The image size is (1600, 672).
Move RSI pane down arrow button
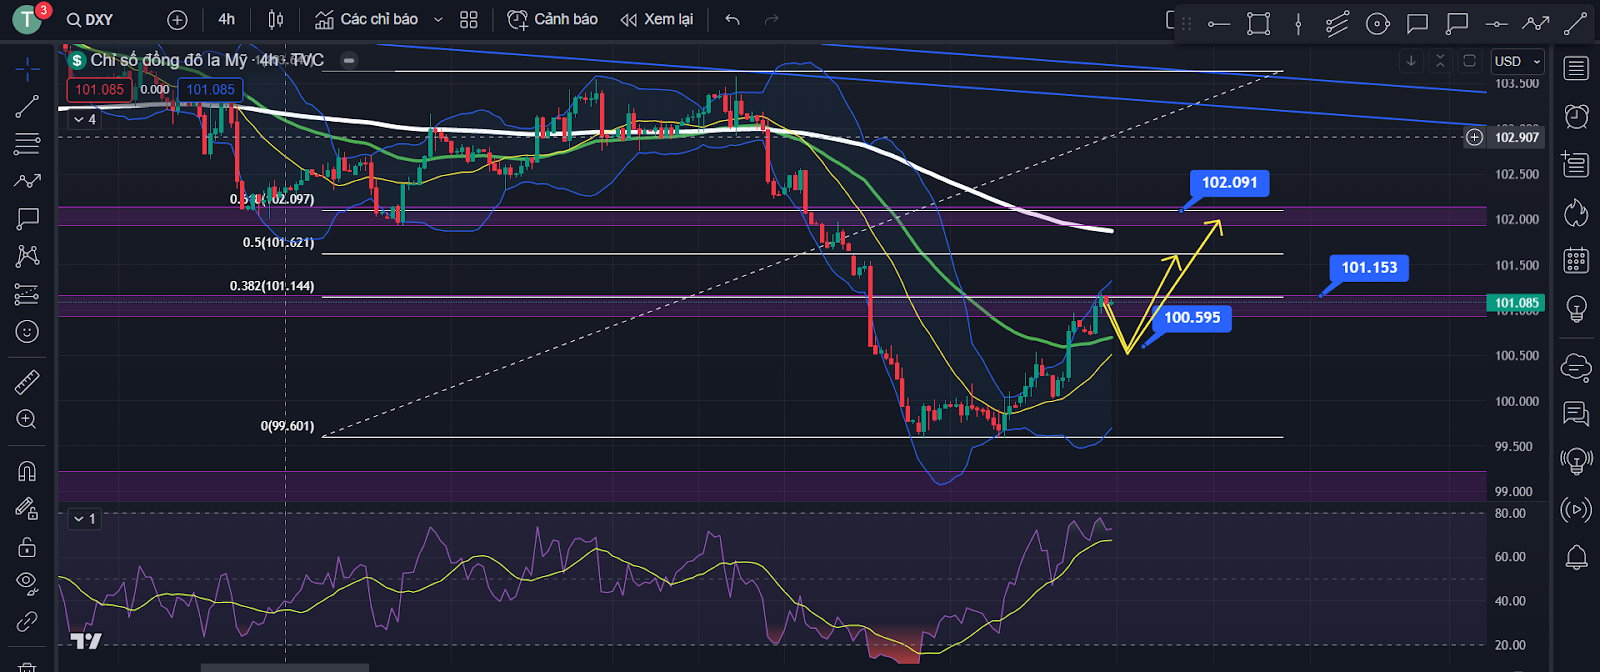(1411, 61)
